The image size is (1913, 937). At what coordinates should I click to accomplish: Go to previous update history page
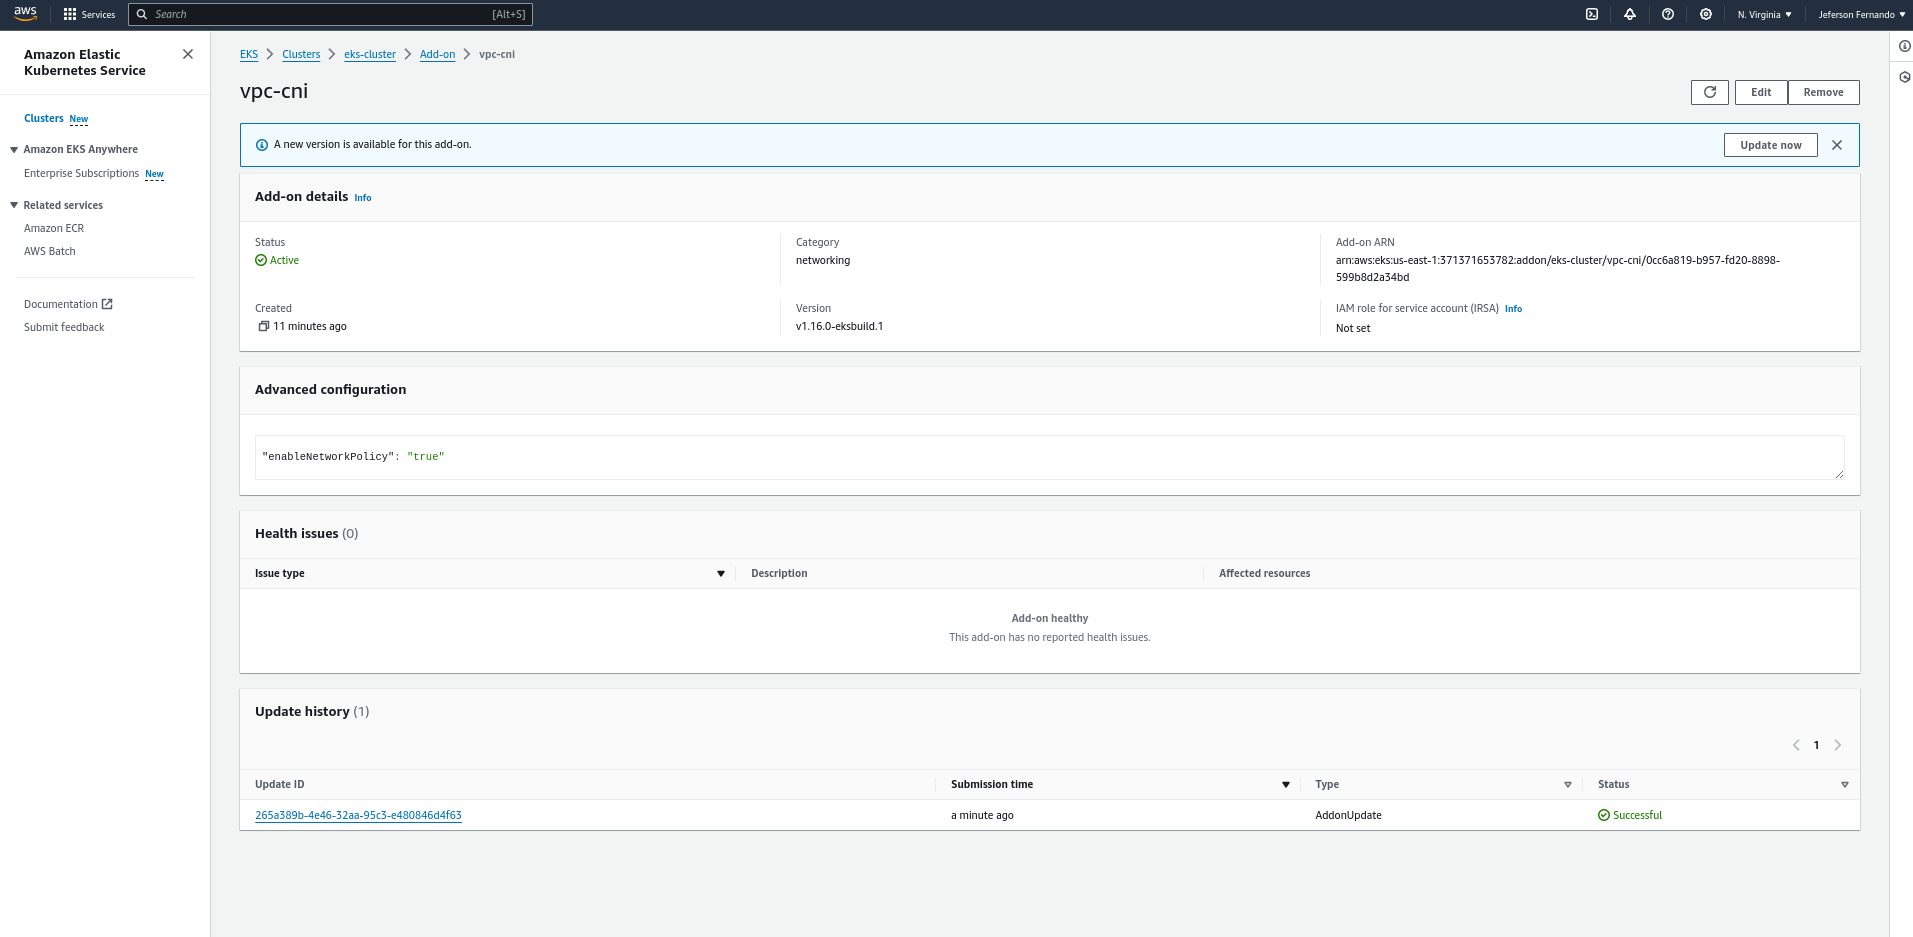[x=1796, y=745]
